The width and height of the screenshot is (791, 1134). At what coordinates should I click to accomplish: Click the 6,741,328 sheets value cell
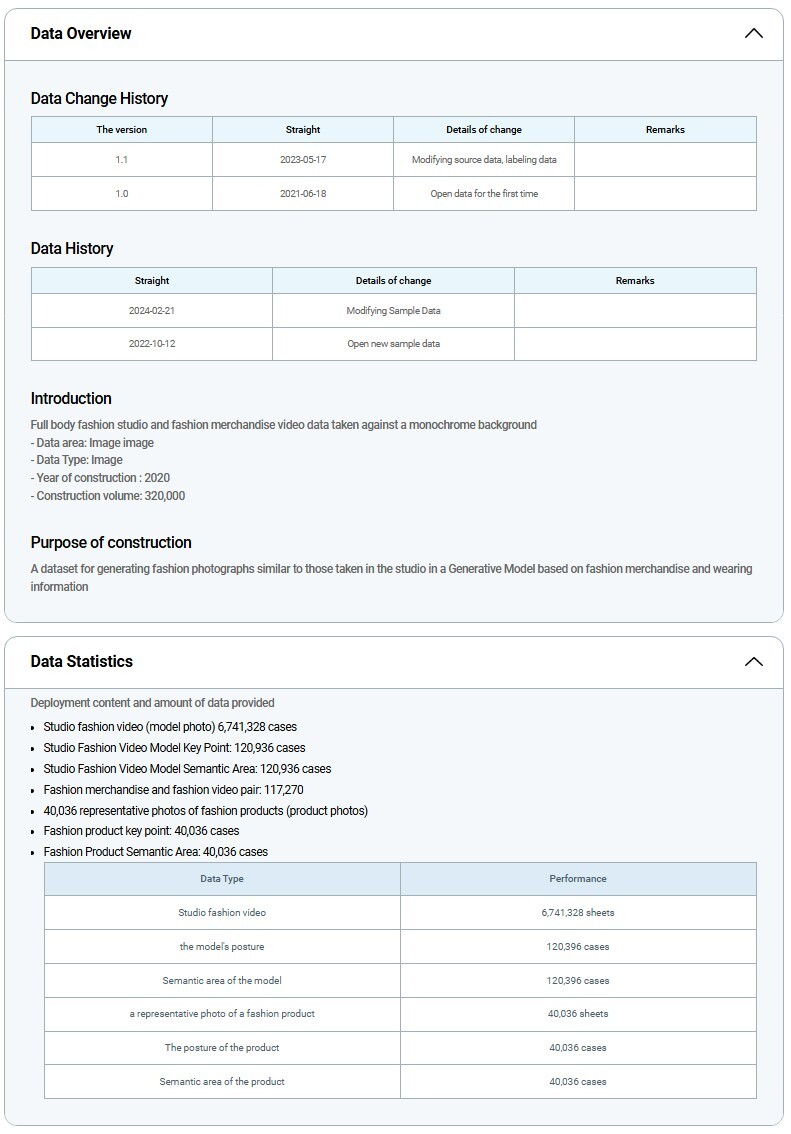578,912
